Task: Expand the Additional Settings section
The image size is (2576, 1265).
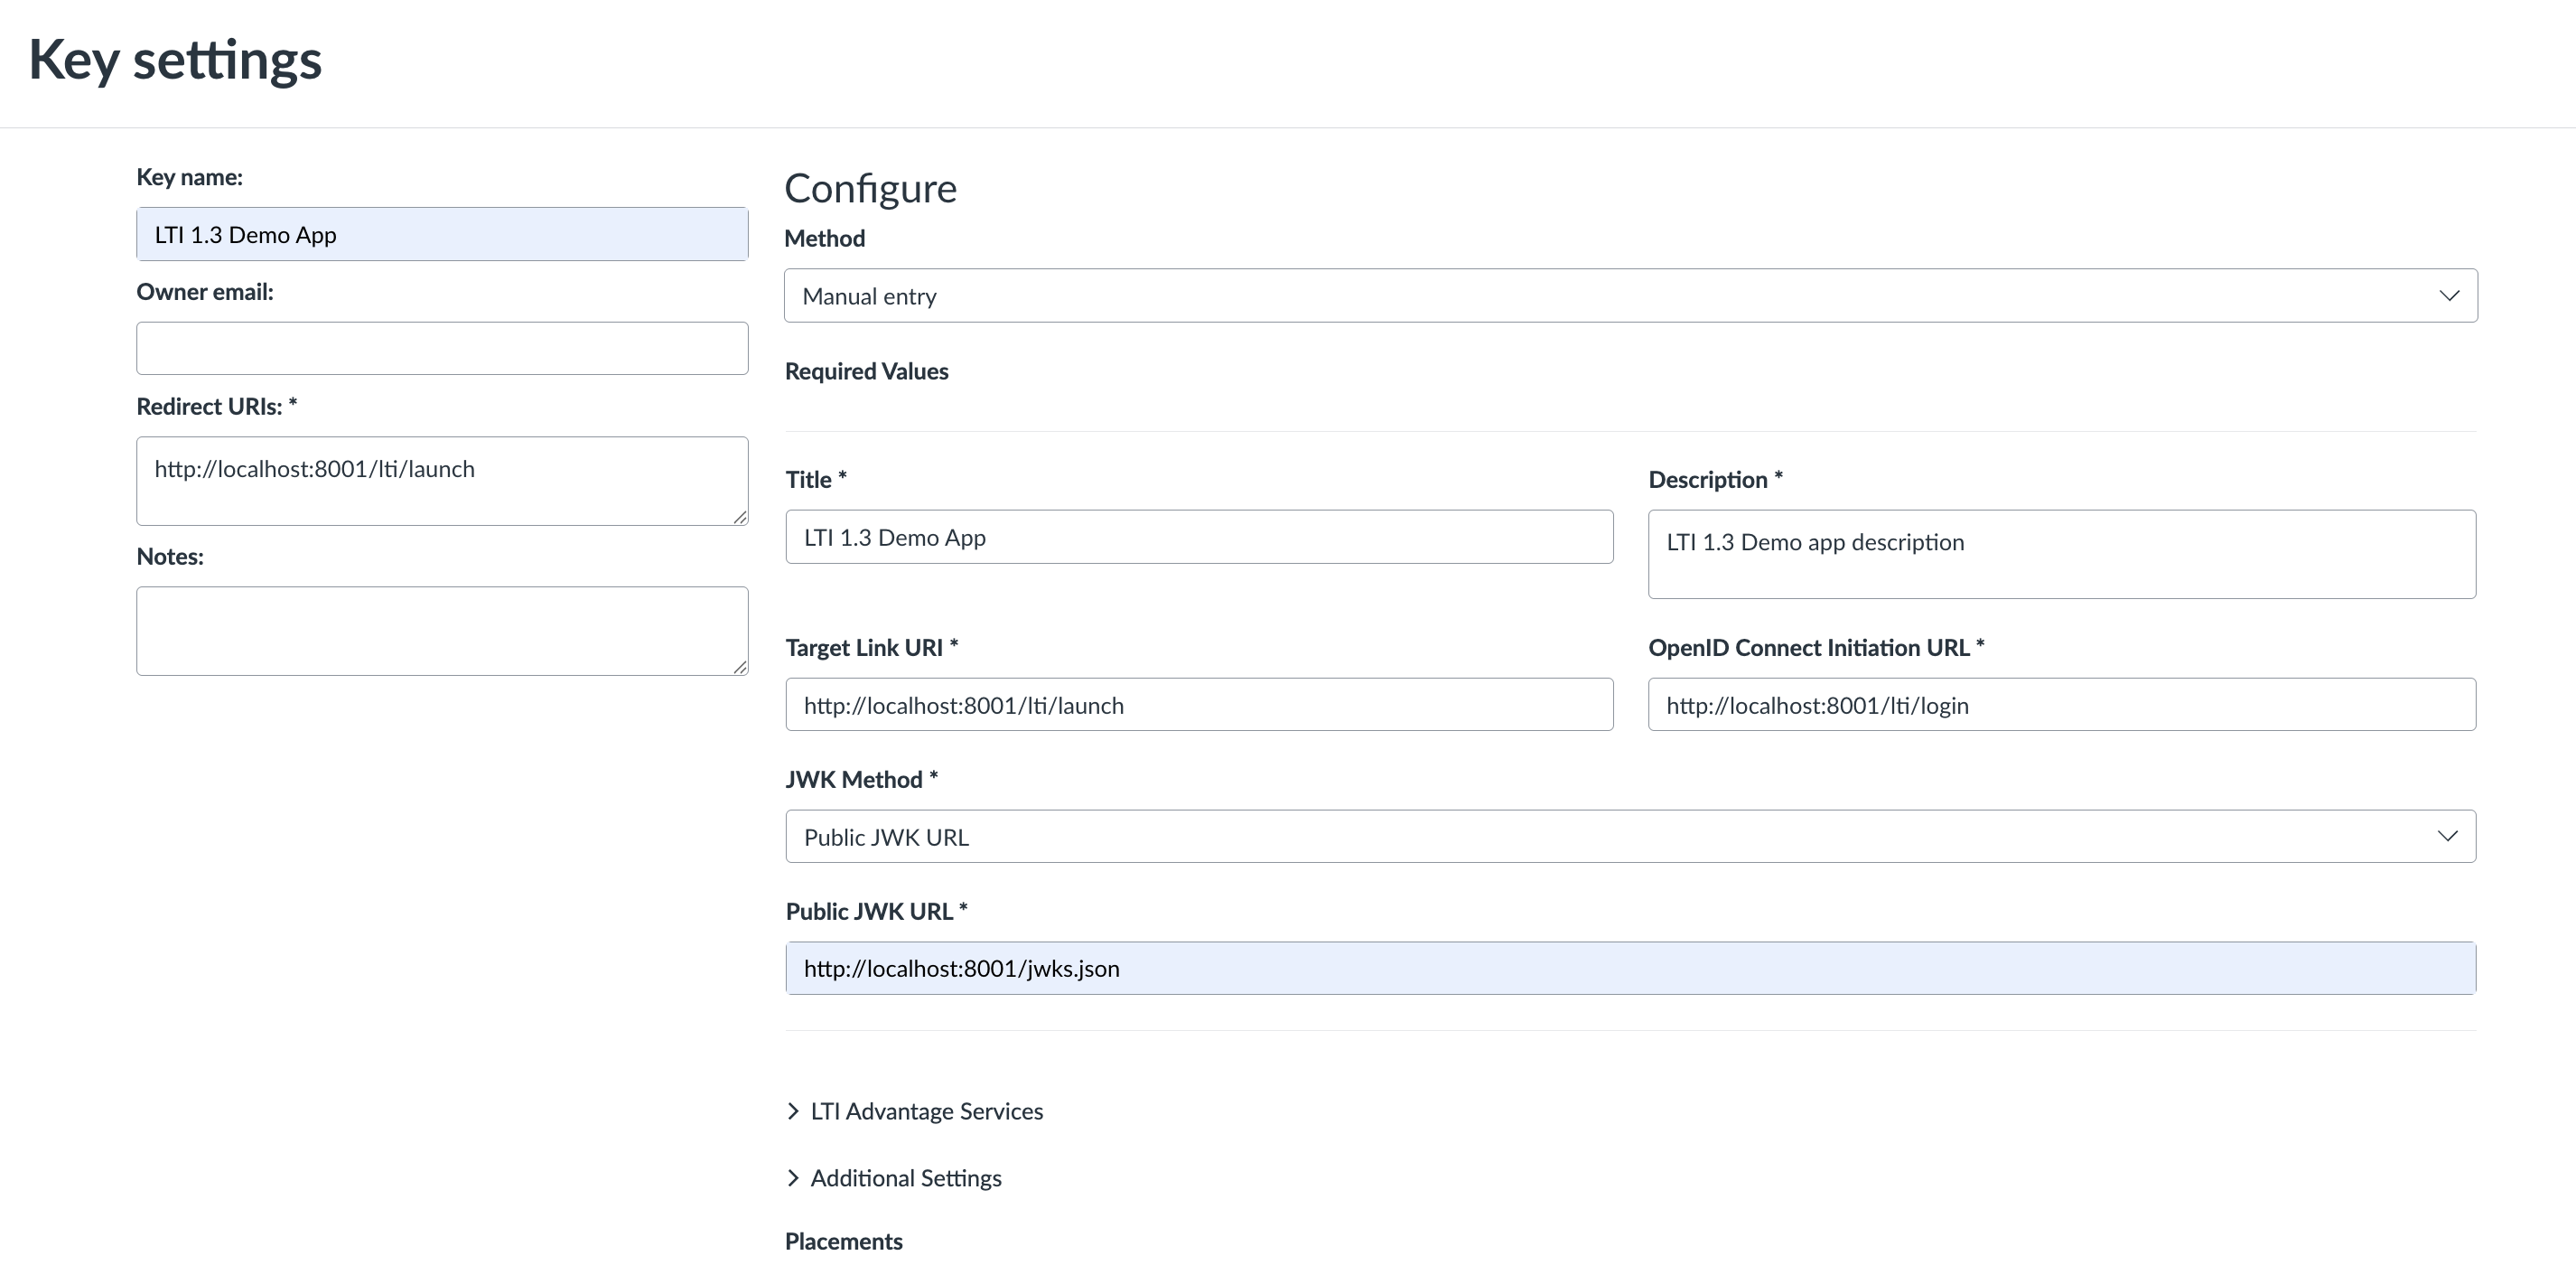Action: click(x=904, y=1178)
